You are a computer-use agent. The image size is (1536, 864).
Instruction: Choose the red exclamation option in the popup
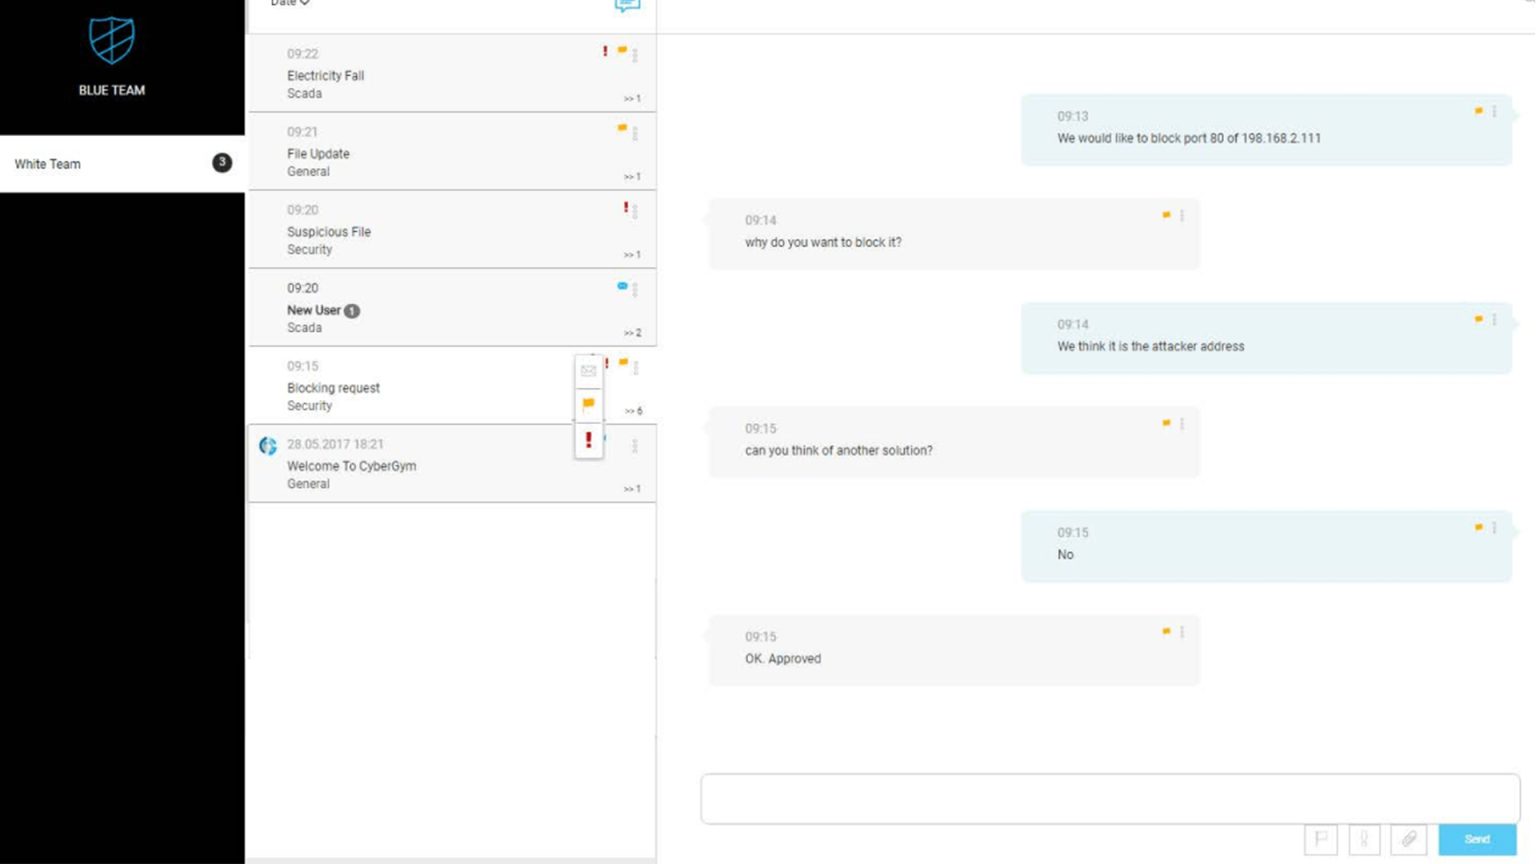point(588,439)
